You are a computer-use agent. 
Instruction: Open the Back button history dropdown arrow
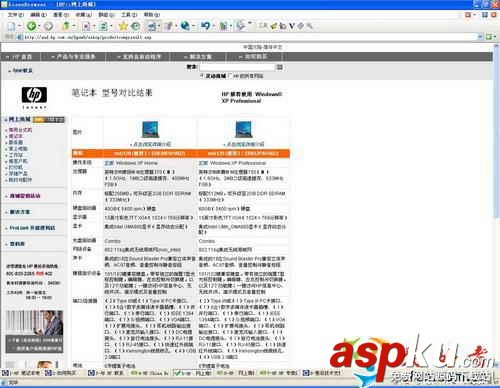coord(39,26)
